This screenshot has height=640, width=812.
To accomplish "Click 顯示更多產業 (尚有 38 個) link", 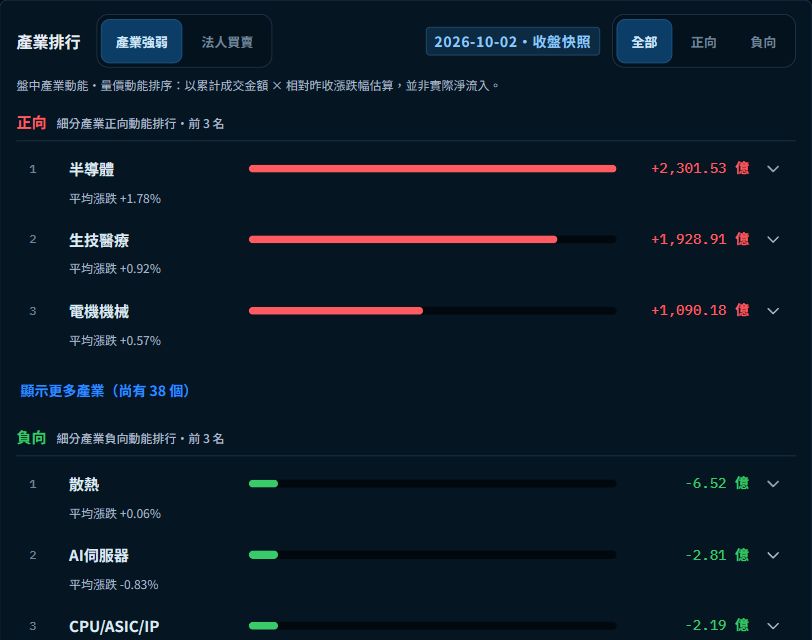I will tap(106, 391).
